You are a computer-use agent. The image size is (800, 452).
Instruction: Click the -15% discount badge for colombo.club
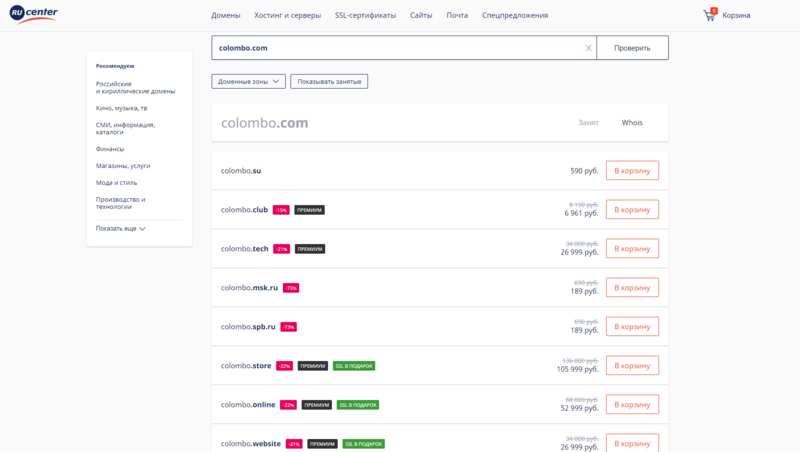[x=281, y=210]
